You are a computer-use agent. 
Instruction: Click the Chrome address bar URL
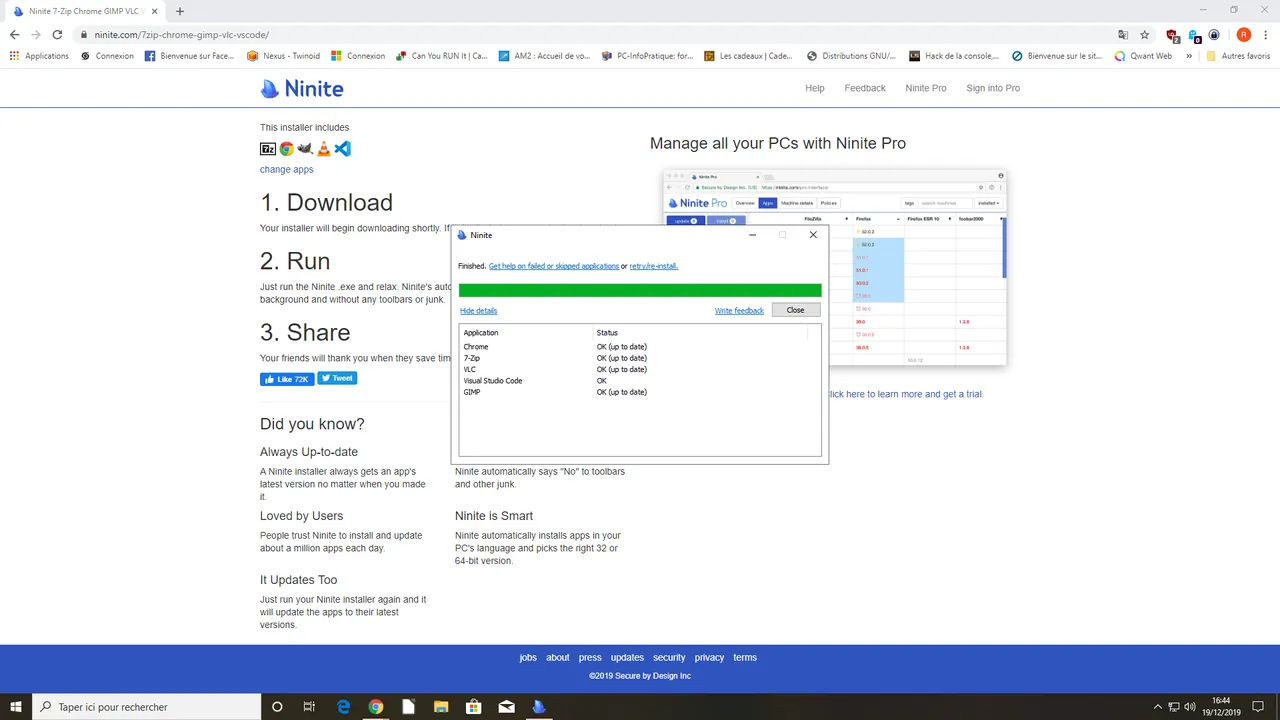pos(182,34)
